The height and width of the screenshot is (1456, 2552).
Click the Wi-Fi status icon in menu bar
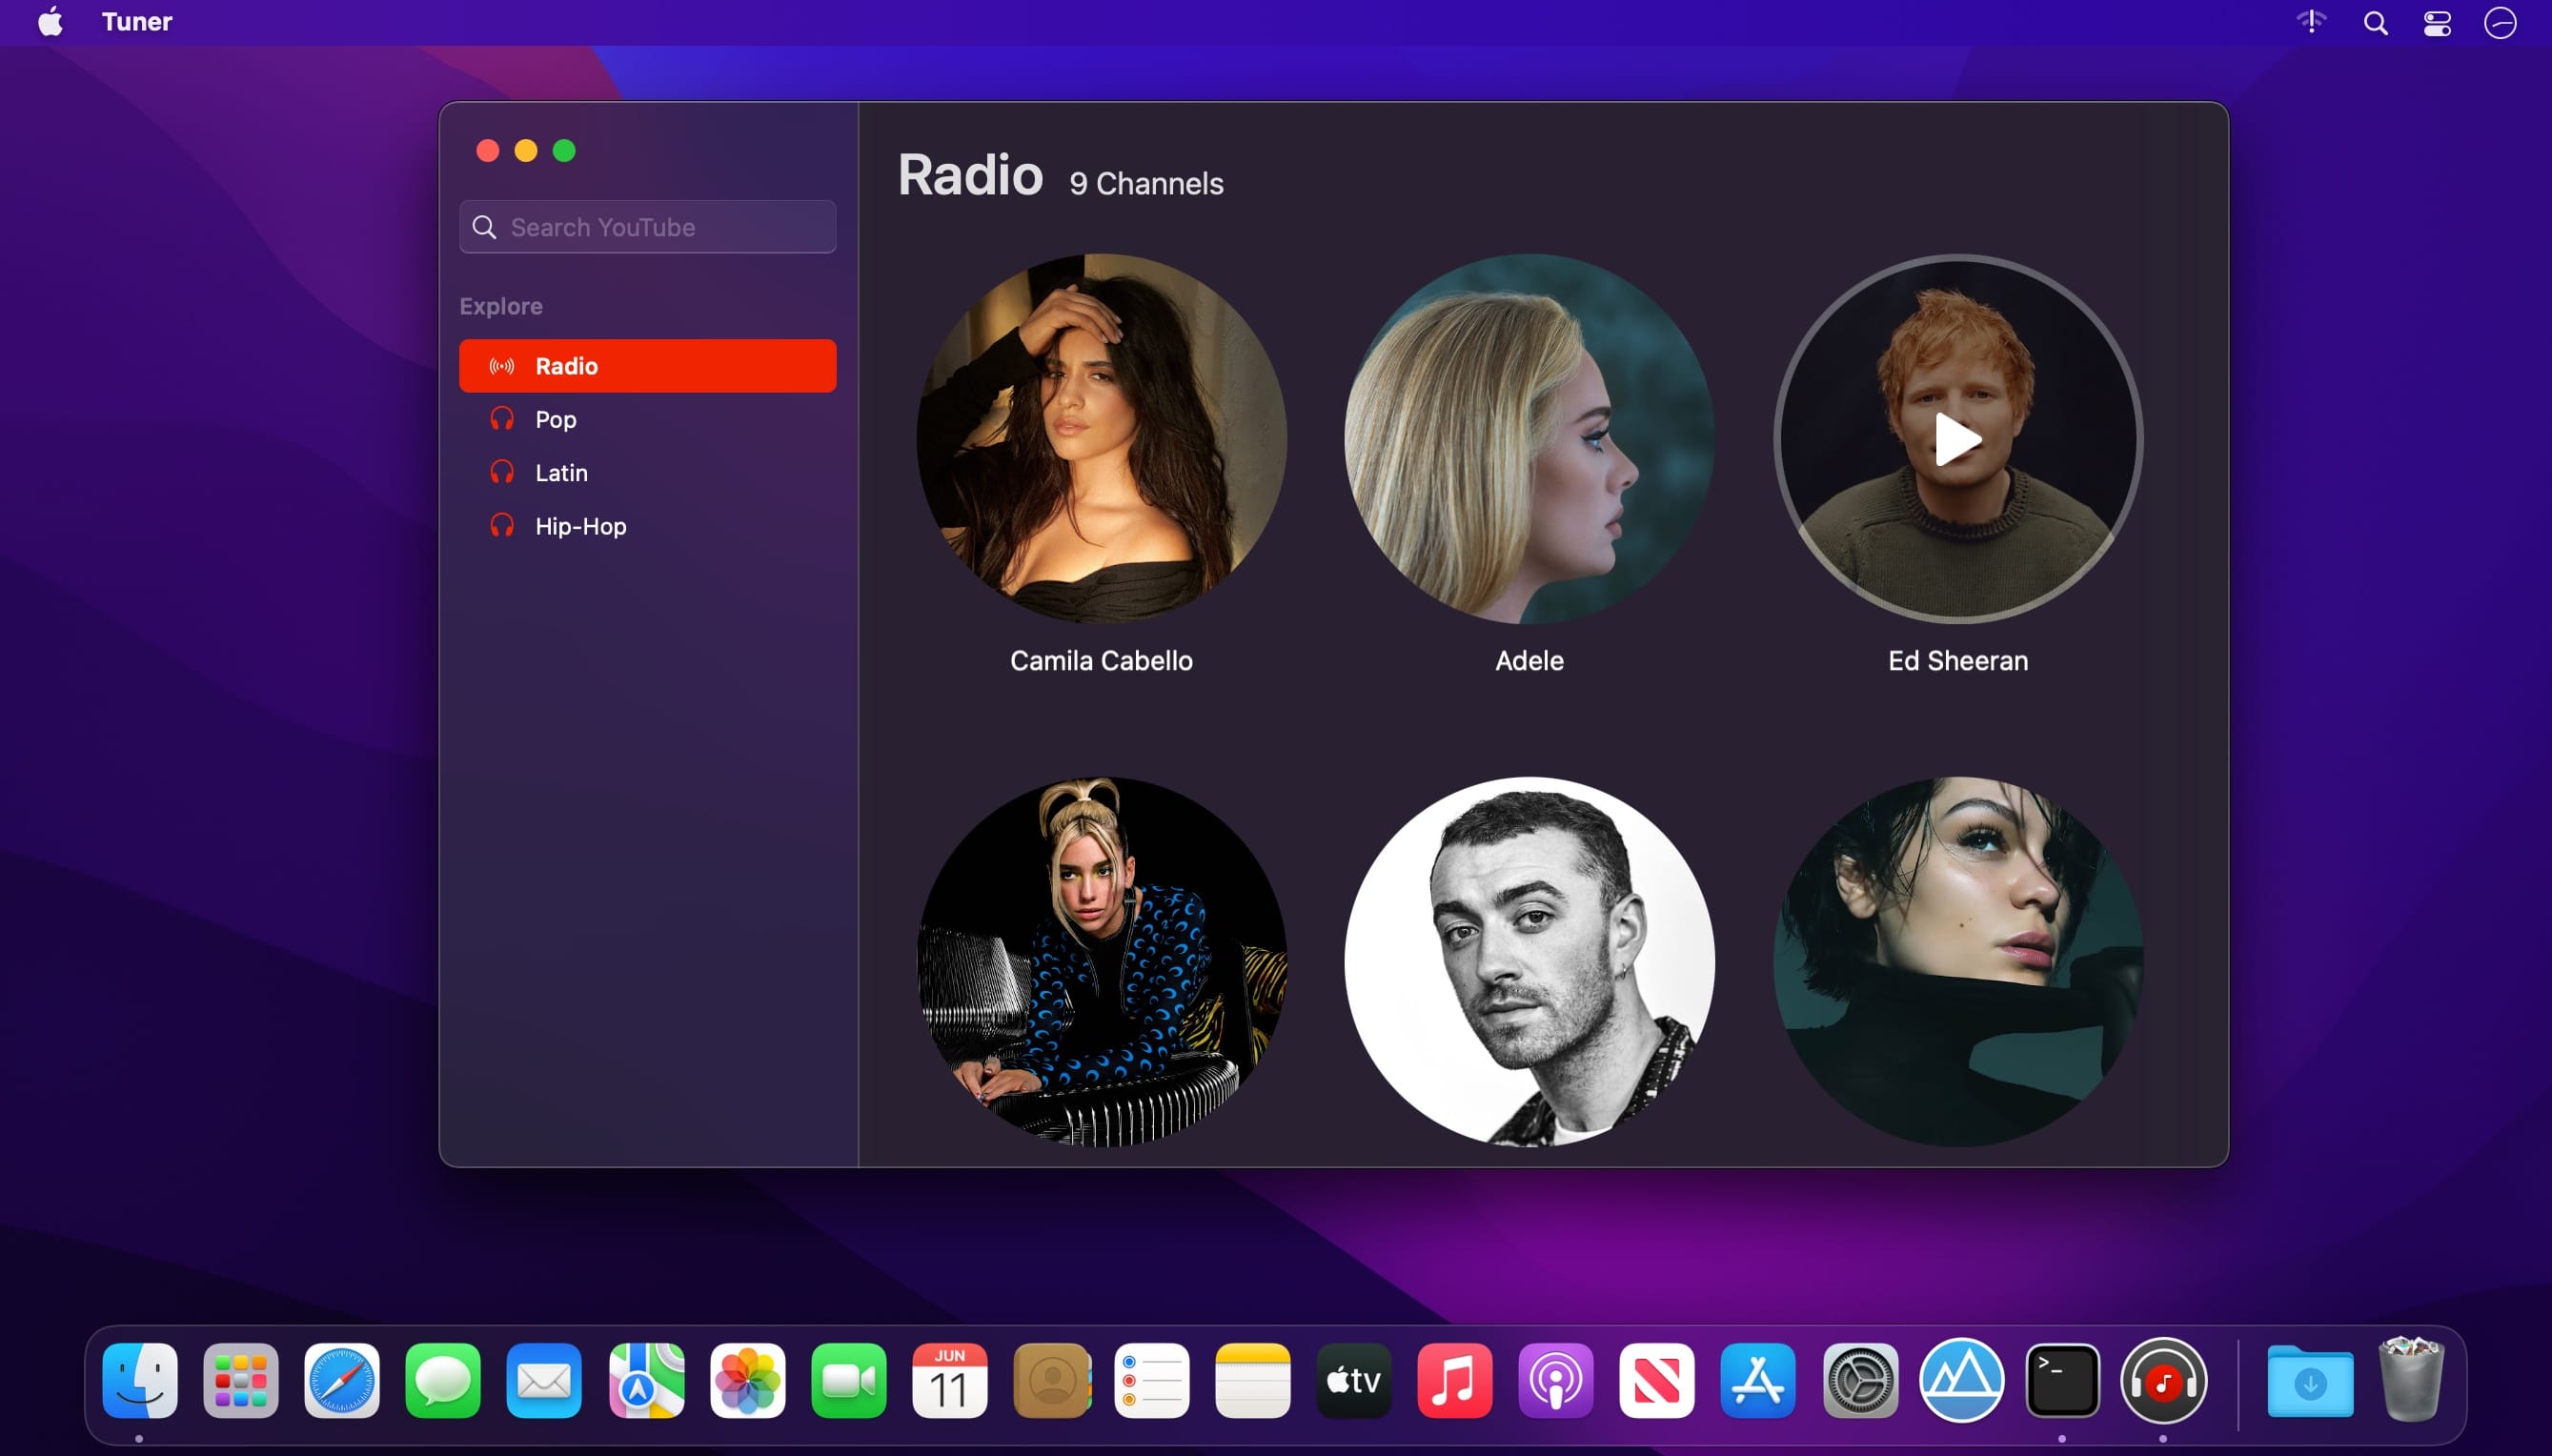pos(2312,21)
